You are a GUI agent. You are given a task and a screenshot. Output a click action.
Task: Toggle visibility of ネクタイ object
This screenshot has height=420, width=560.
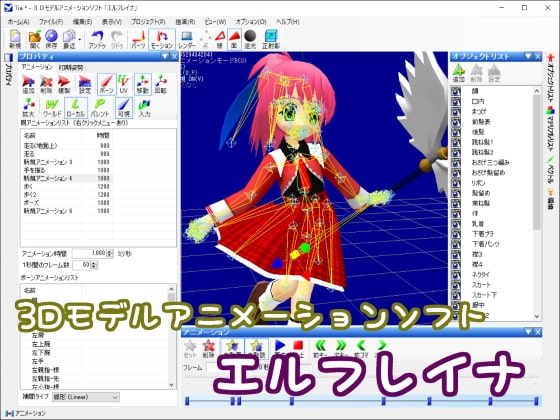pos(456,275)
